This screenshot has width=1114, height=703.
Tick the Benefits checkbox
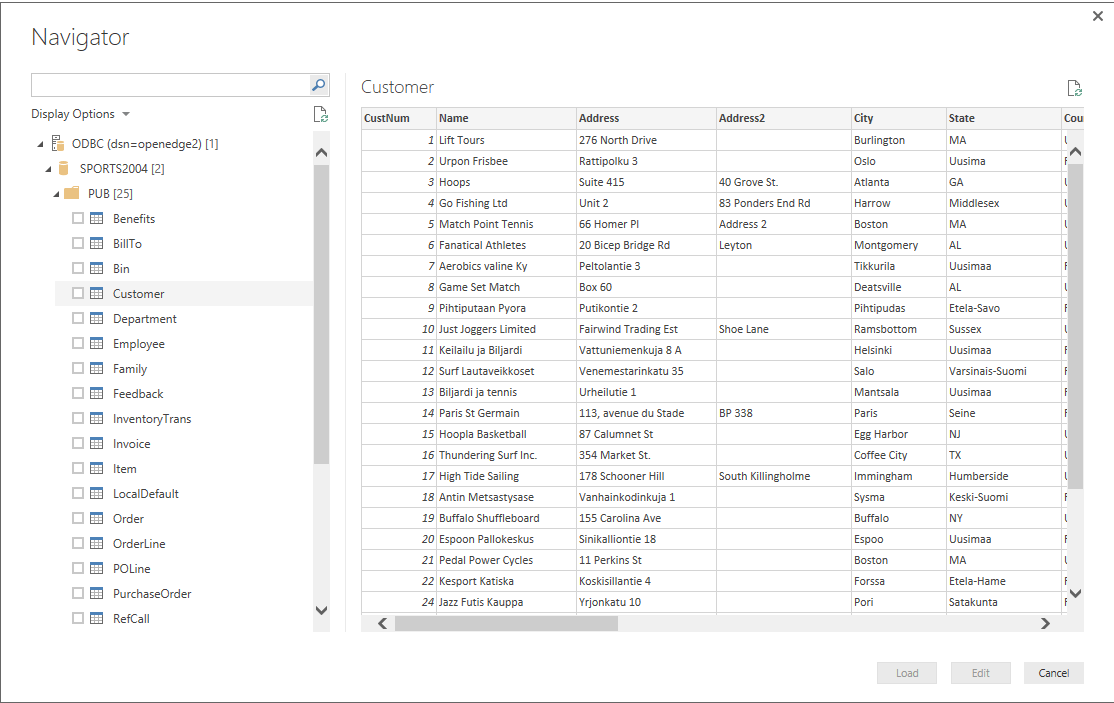(78, 219)
